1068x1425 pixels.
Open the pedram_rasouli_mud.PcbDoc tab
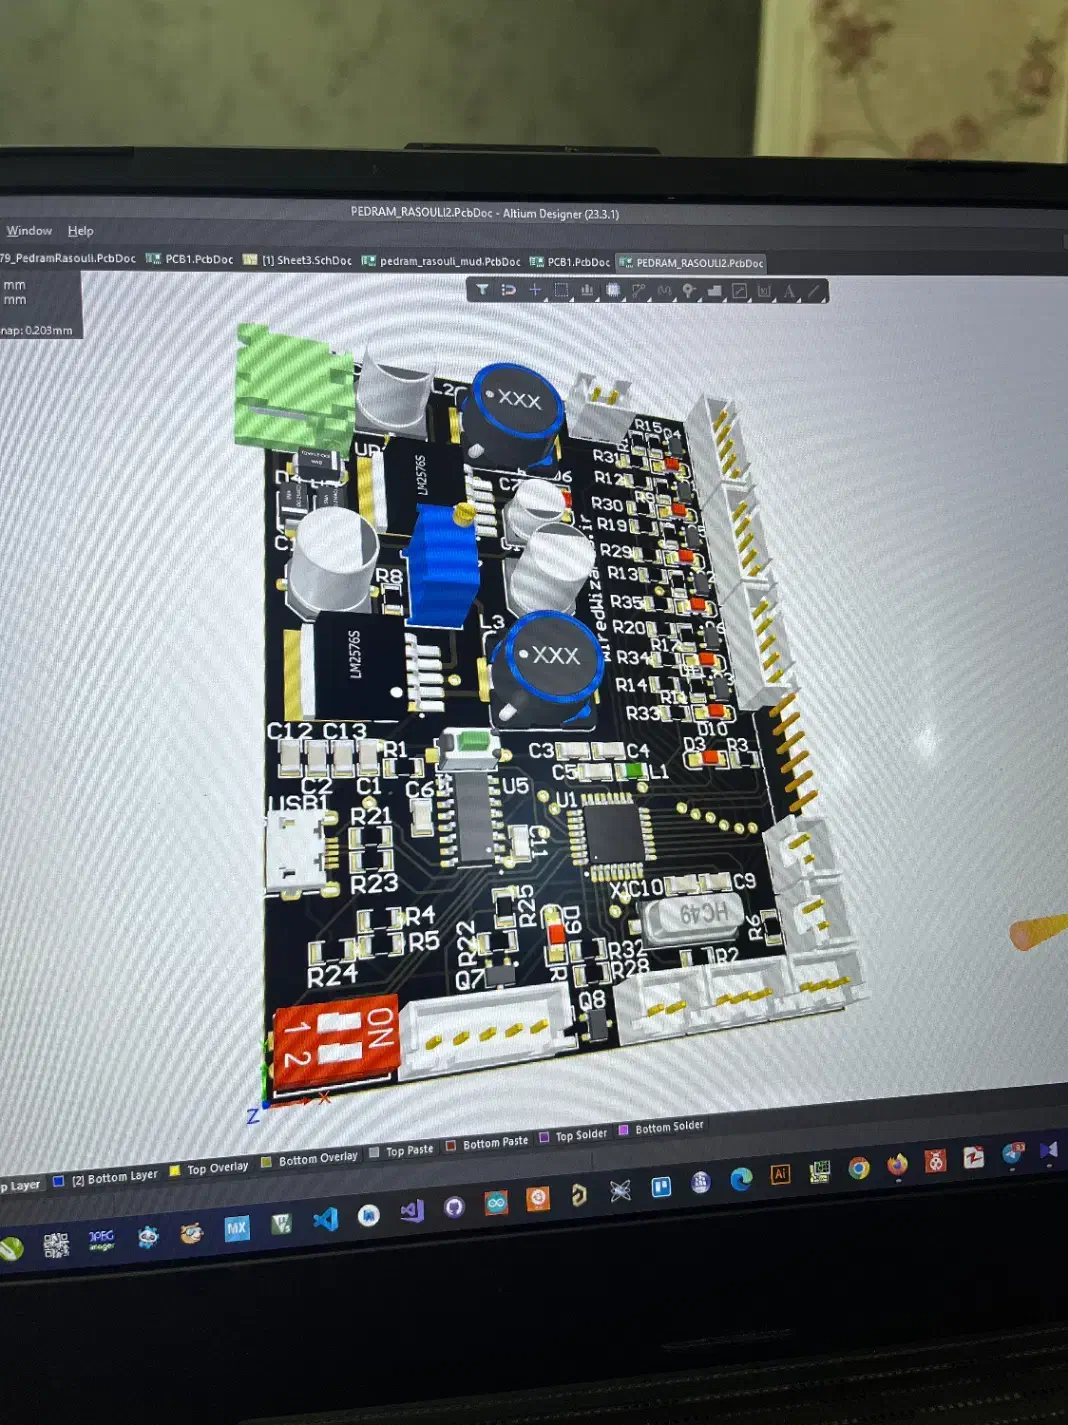449,261
